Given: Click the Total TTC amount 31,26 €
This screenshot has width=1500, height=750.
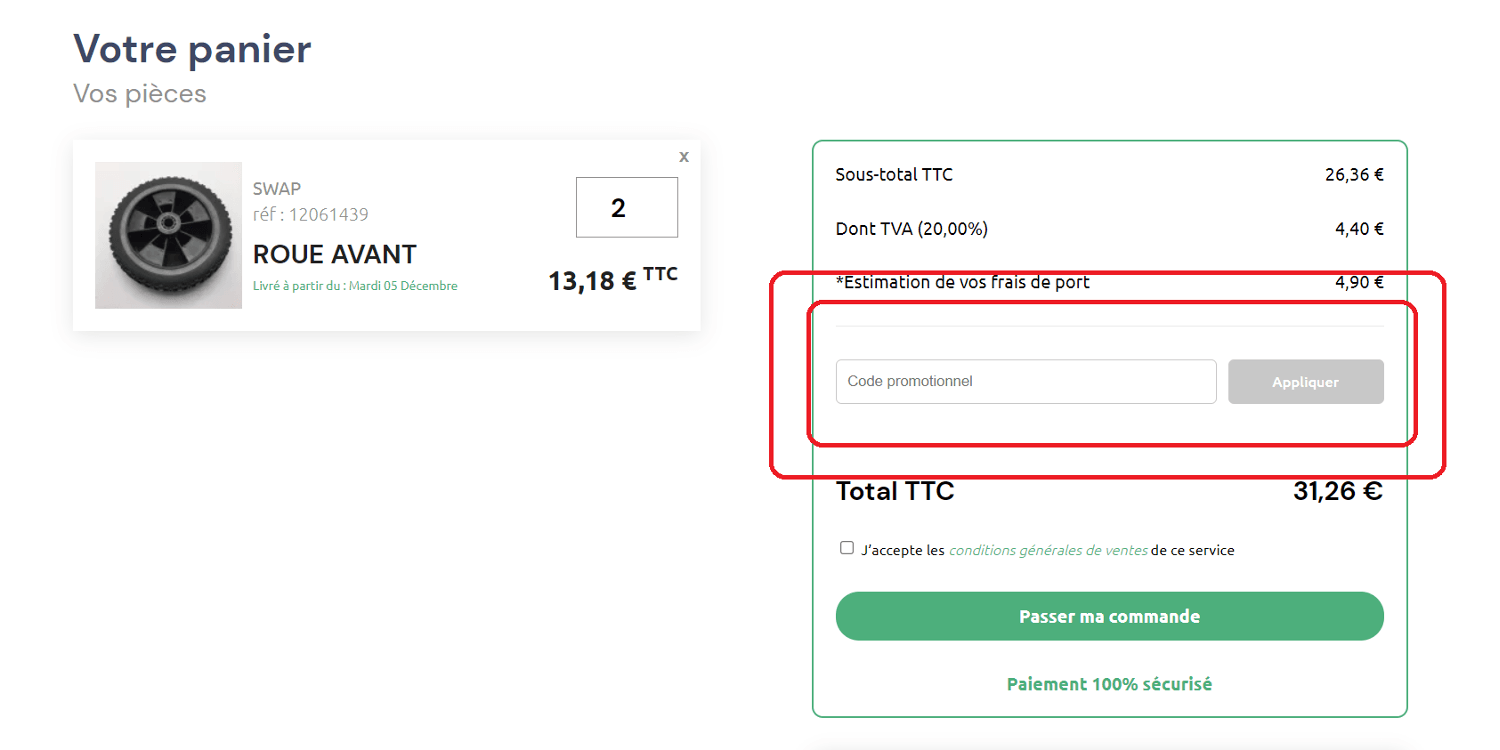Looking at the screenshot, I should [1337, 491].
